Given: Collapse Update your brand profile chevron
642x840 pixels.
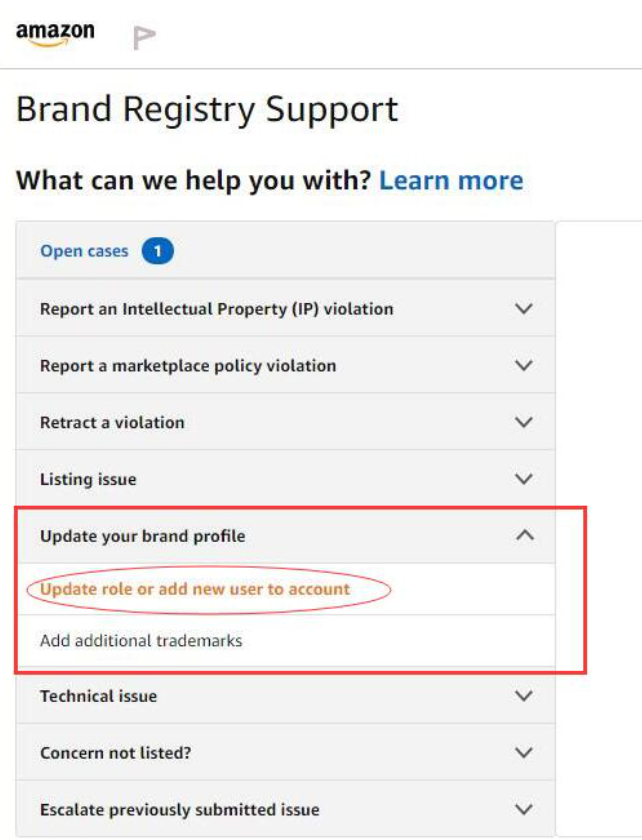Looking at the screenshot, I should point(525,535).
